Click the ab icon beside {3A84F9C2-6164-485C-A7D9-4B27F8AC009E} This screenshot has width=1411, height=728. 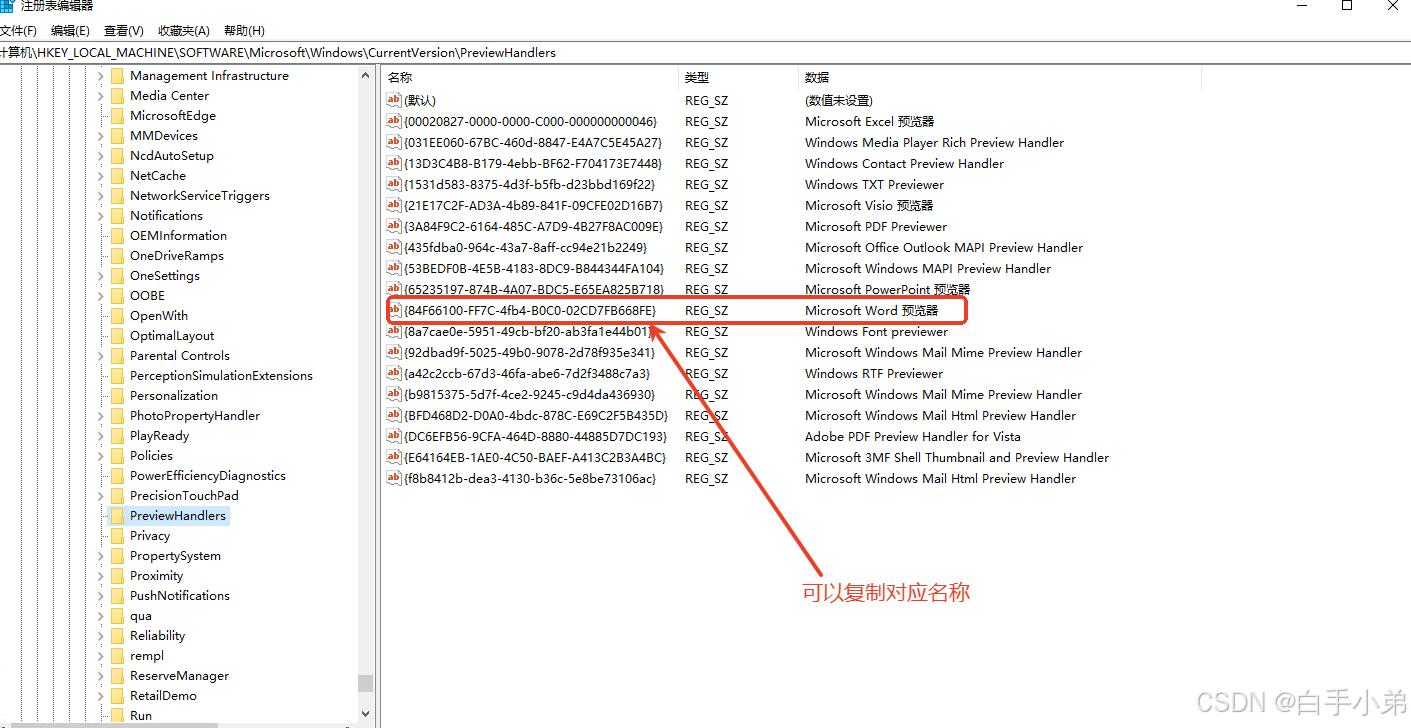click(x=394, y=226)
